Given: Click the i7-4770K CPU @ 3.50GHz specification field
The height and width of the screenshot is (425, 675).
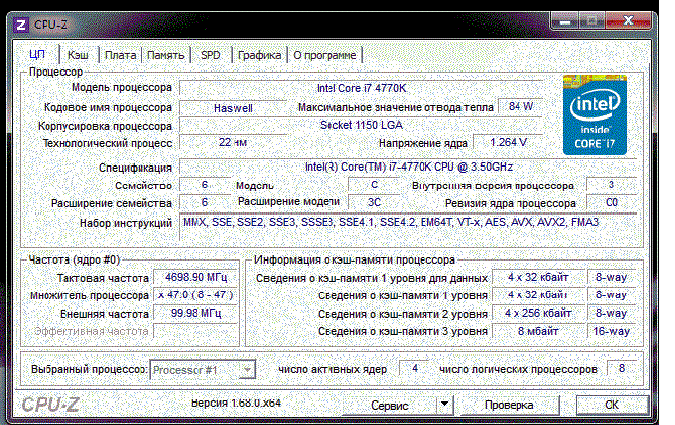Looking at the screenshot, I should (x=408, y=167).
